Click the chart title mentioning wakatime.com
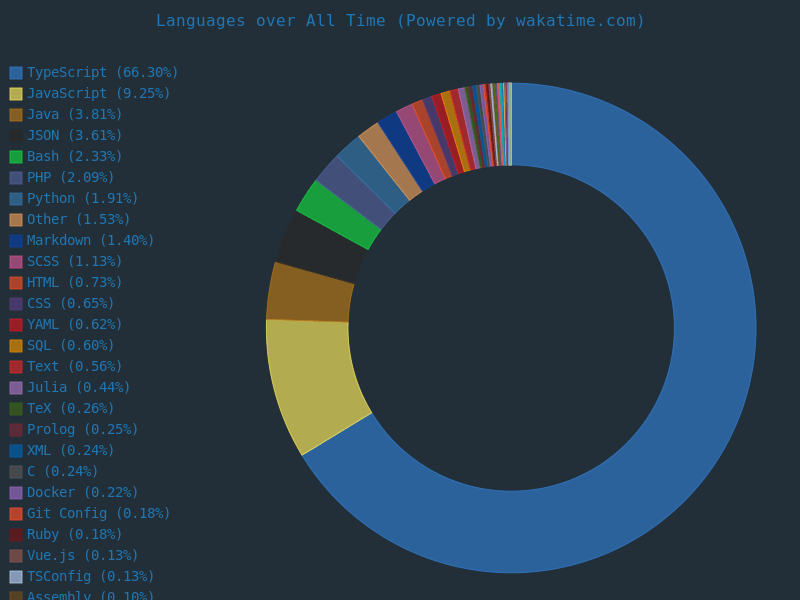Screen dimensions: 800x600 point(400,21)
